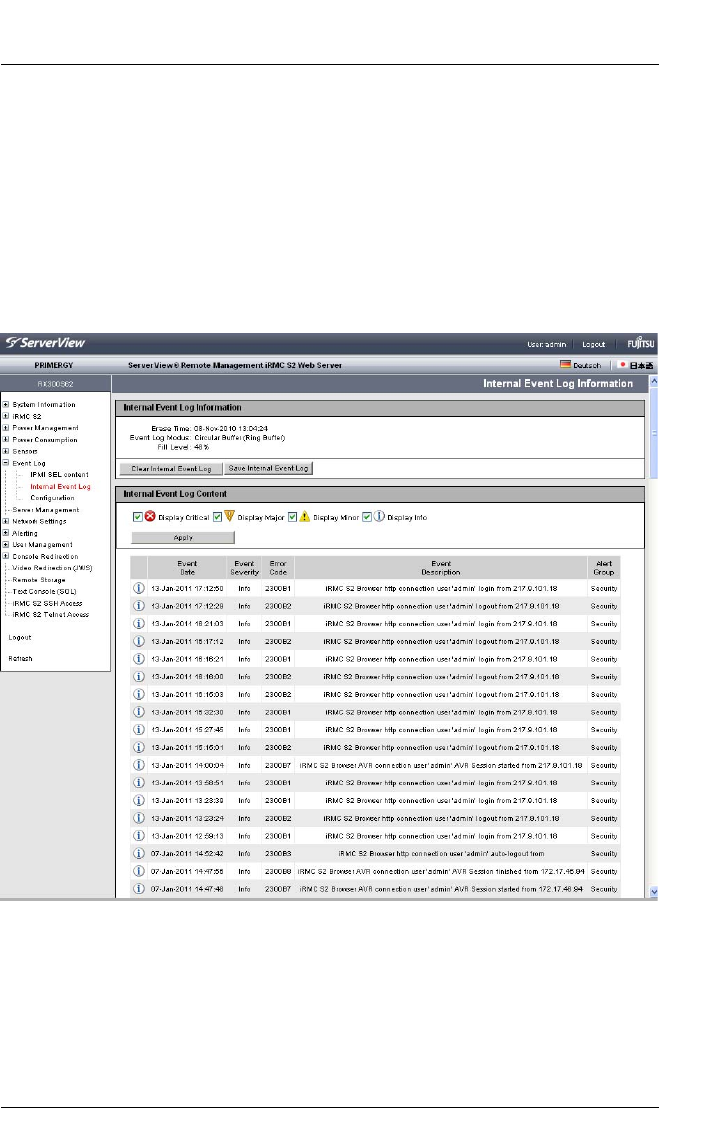Select Internal Event Log in sidebar
This screenshot has height=1138, width=720.
point(60,486)
